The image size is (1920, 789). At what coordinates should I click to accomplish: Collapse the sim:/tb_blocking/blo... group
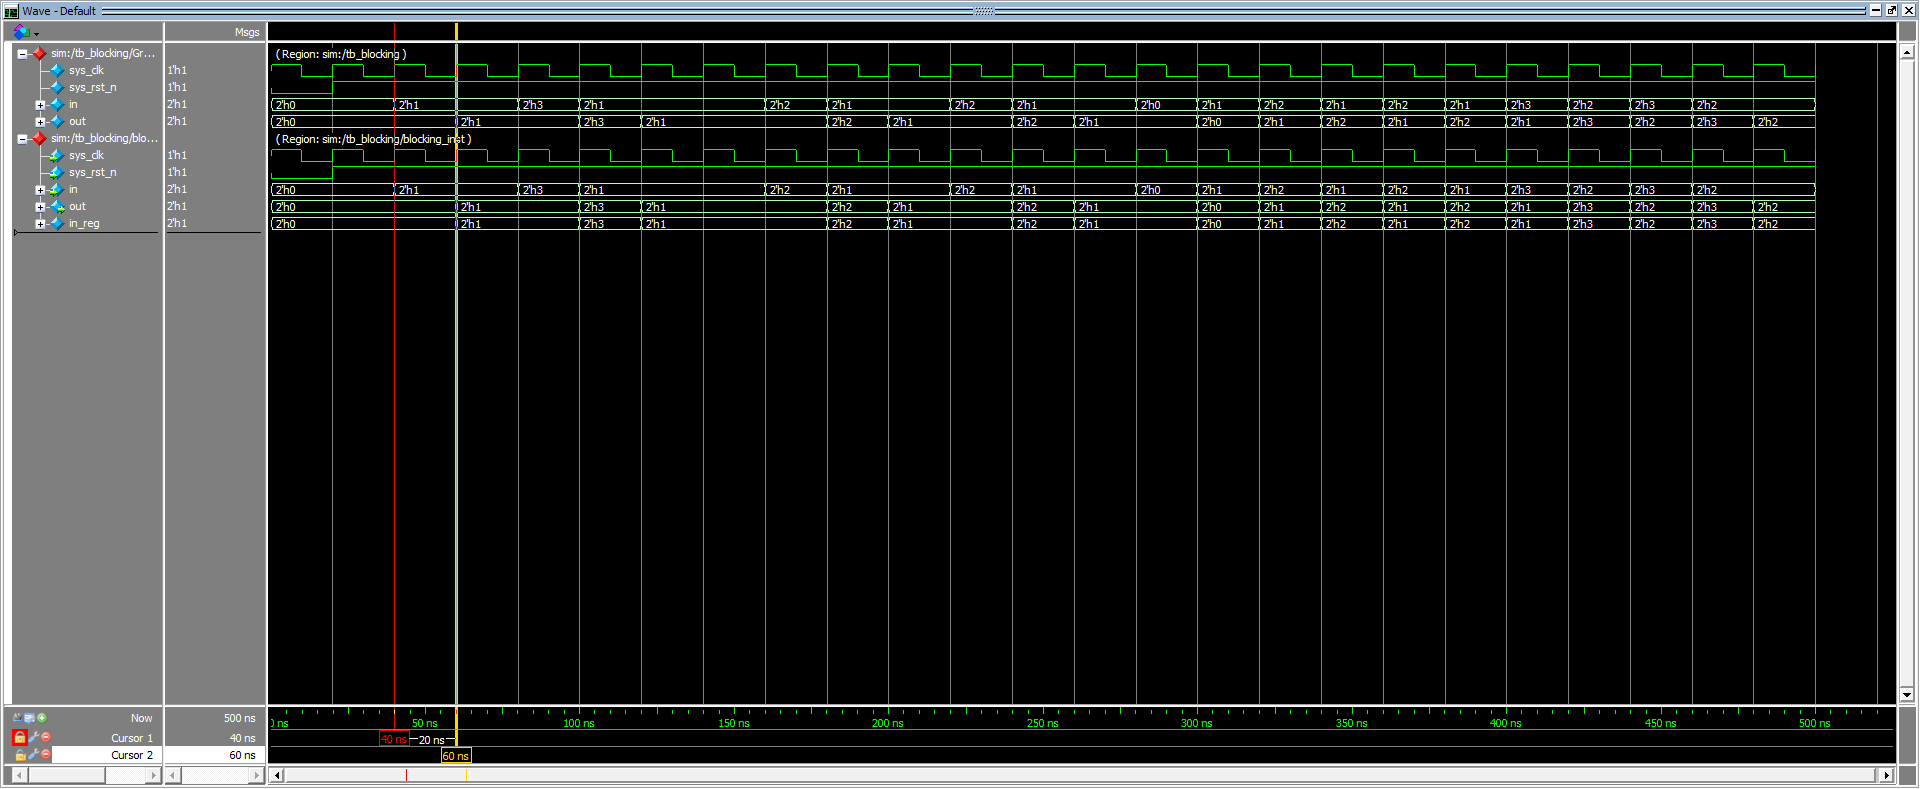pyautogui.click(x=22, y=139)
